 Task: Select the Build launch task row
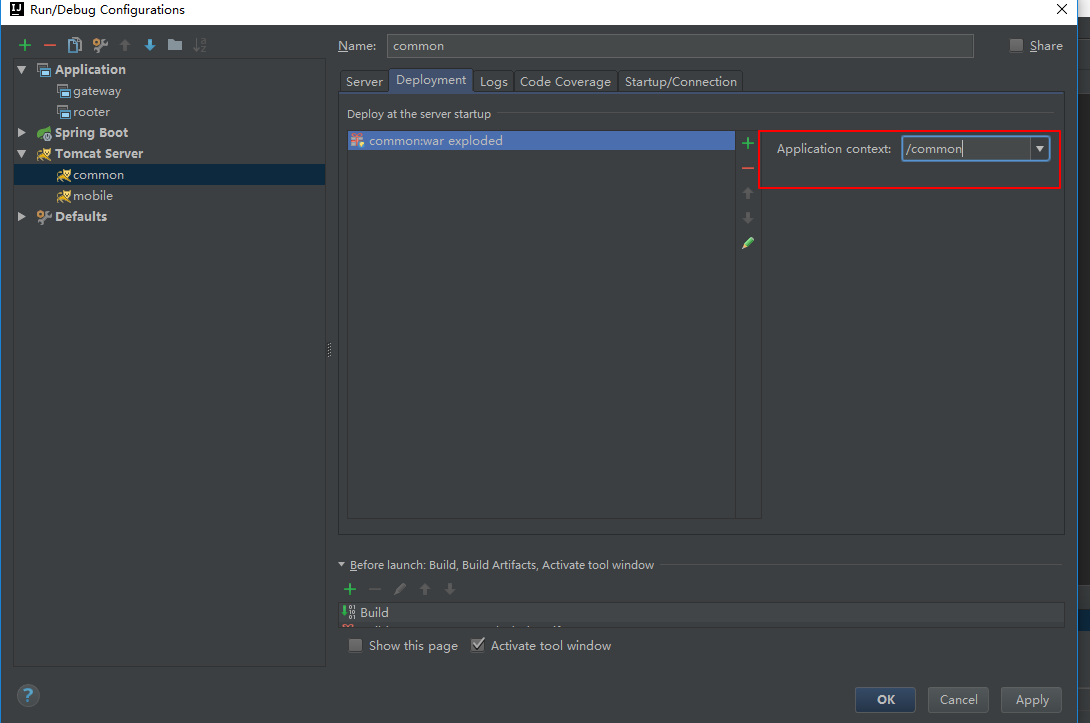[x=701, y=612]
